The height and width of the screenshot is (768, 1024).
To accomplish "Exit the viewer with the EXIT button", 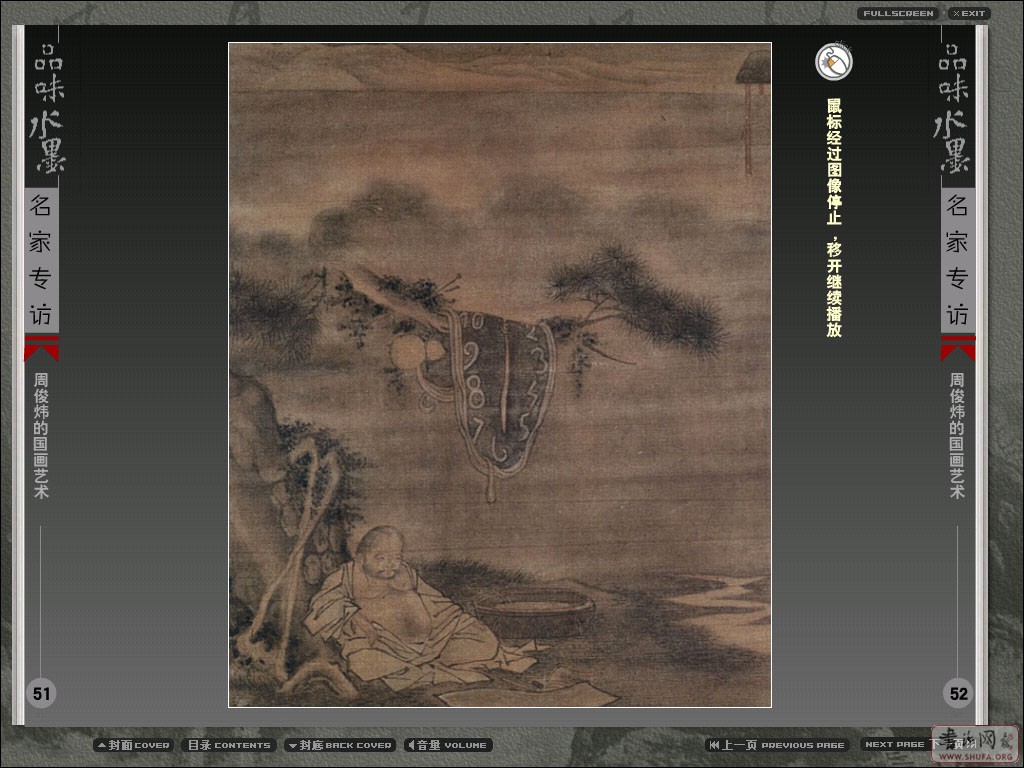I will click(x=969, y=14).
